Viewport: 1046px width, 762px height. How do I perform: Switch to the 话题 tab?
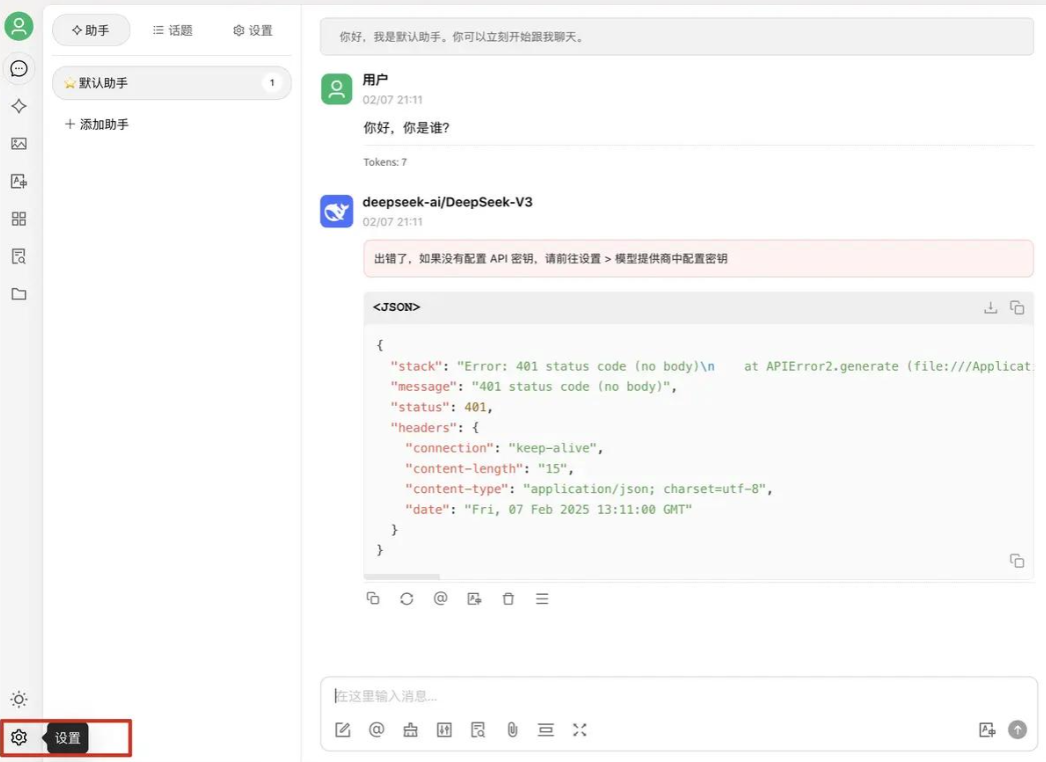click(173, 31)
